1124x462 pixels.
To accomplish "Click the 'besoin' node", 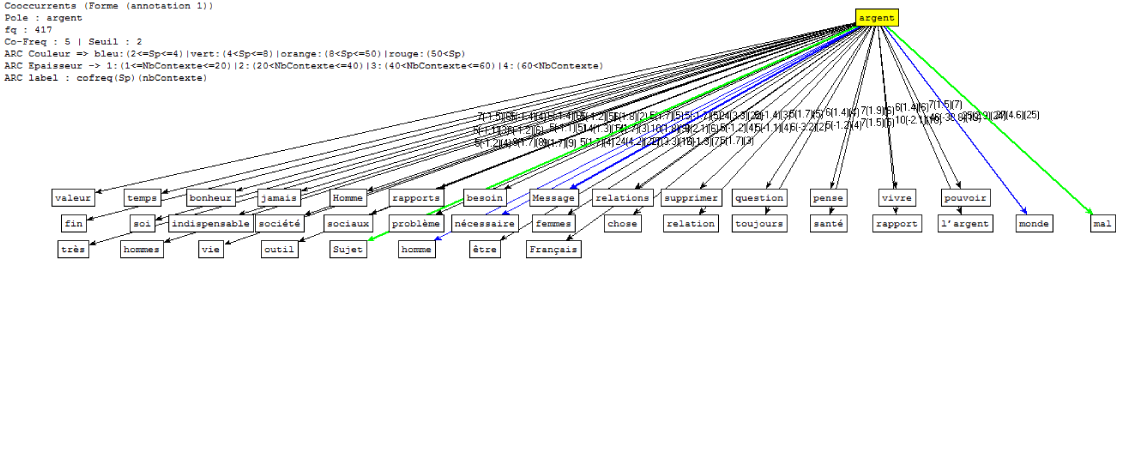I will tap(485, 197).
